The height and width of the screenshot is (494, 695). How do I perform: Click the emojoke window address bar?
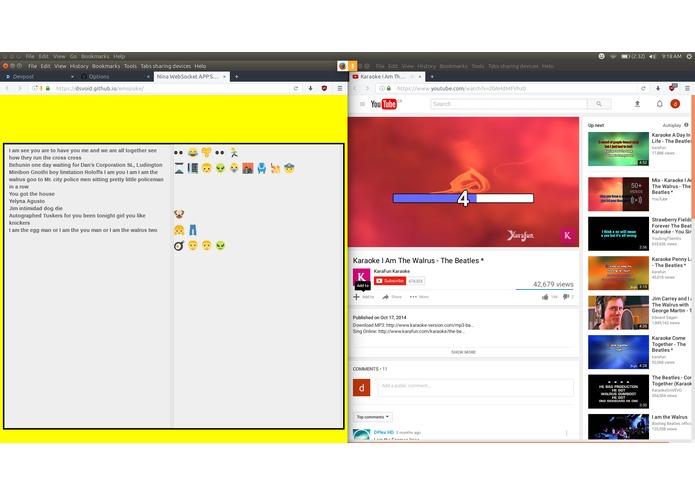click(x=172, y=89)
